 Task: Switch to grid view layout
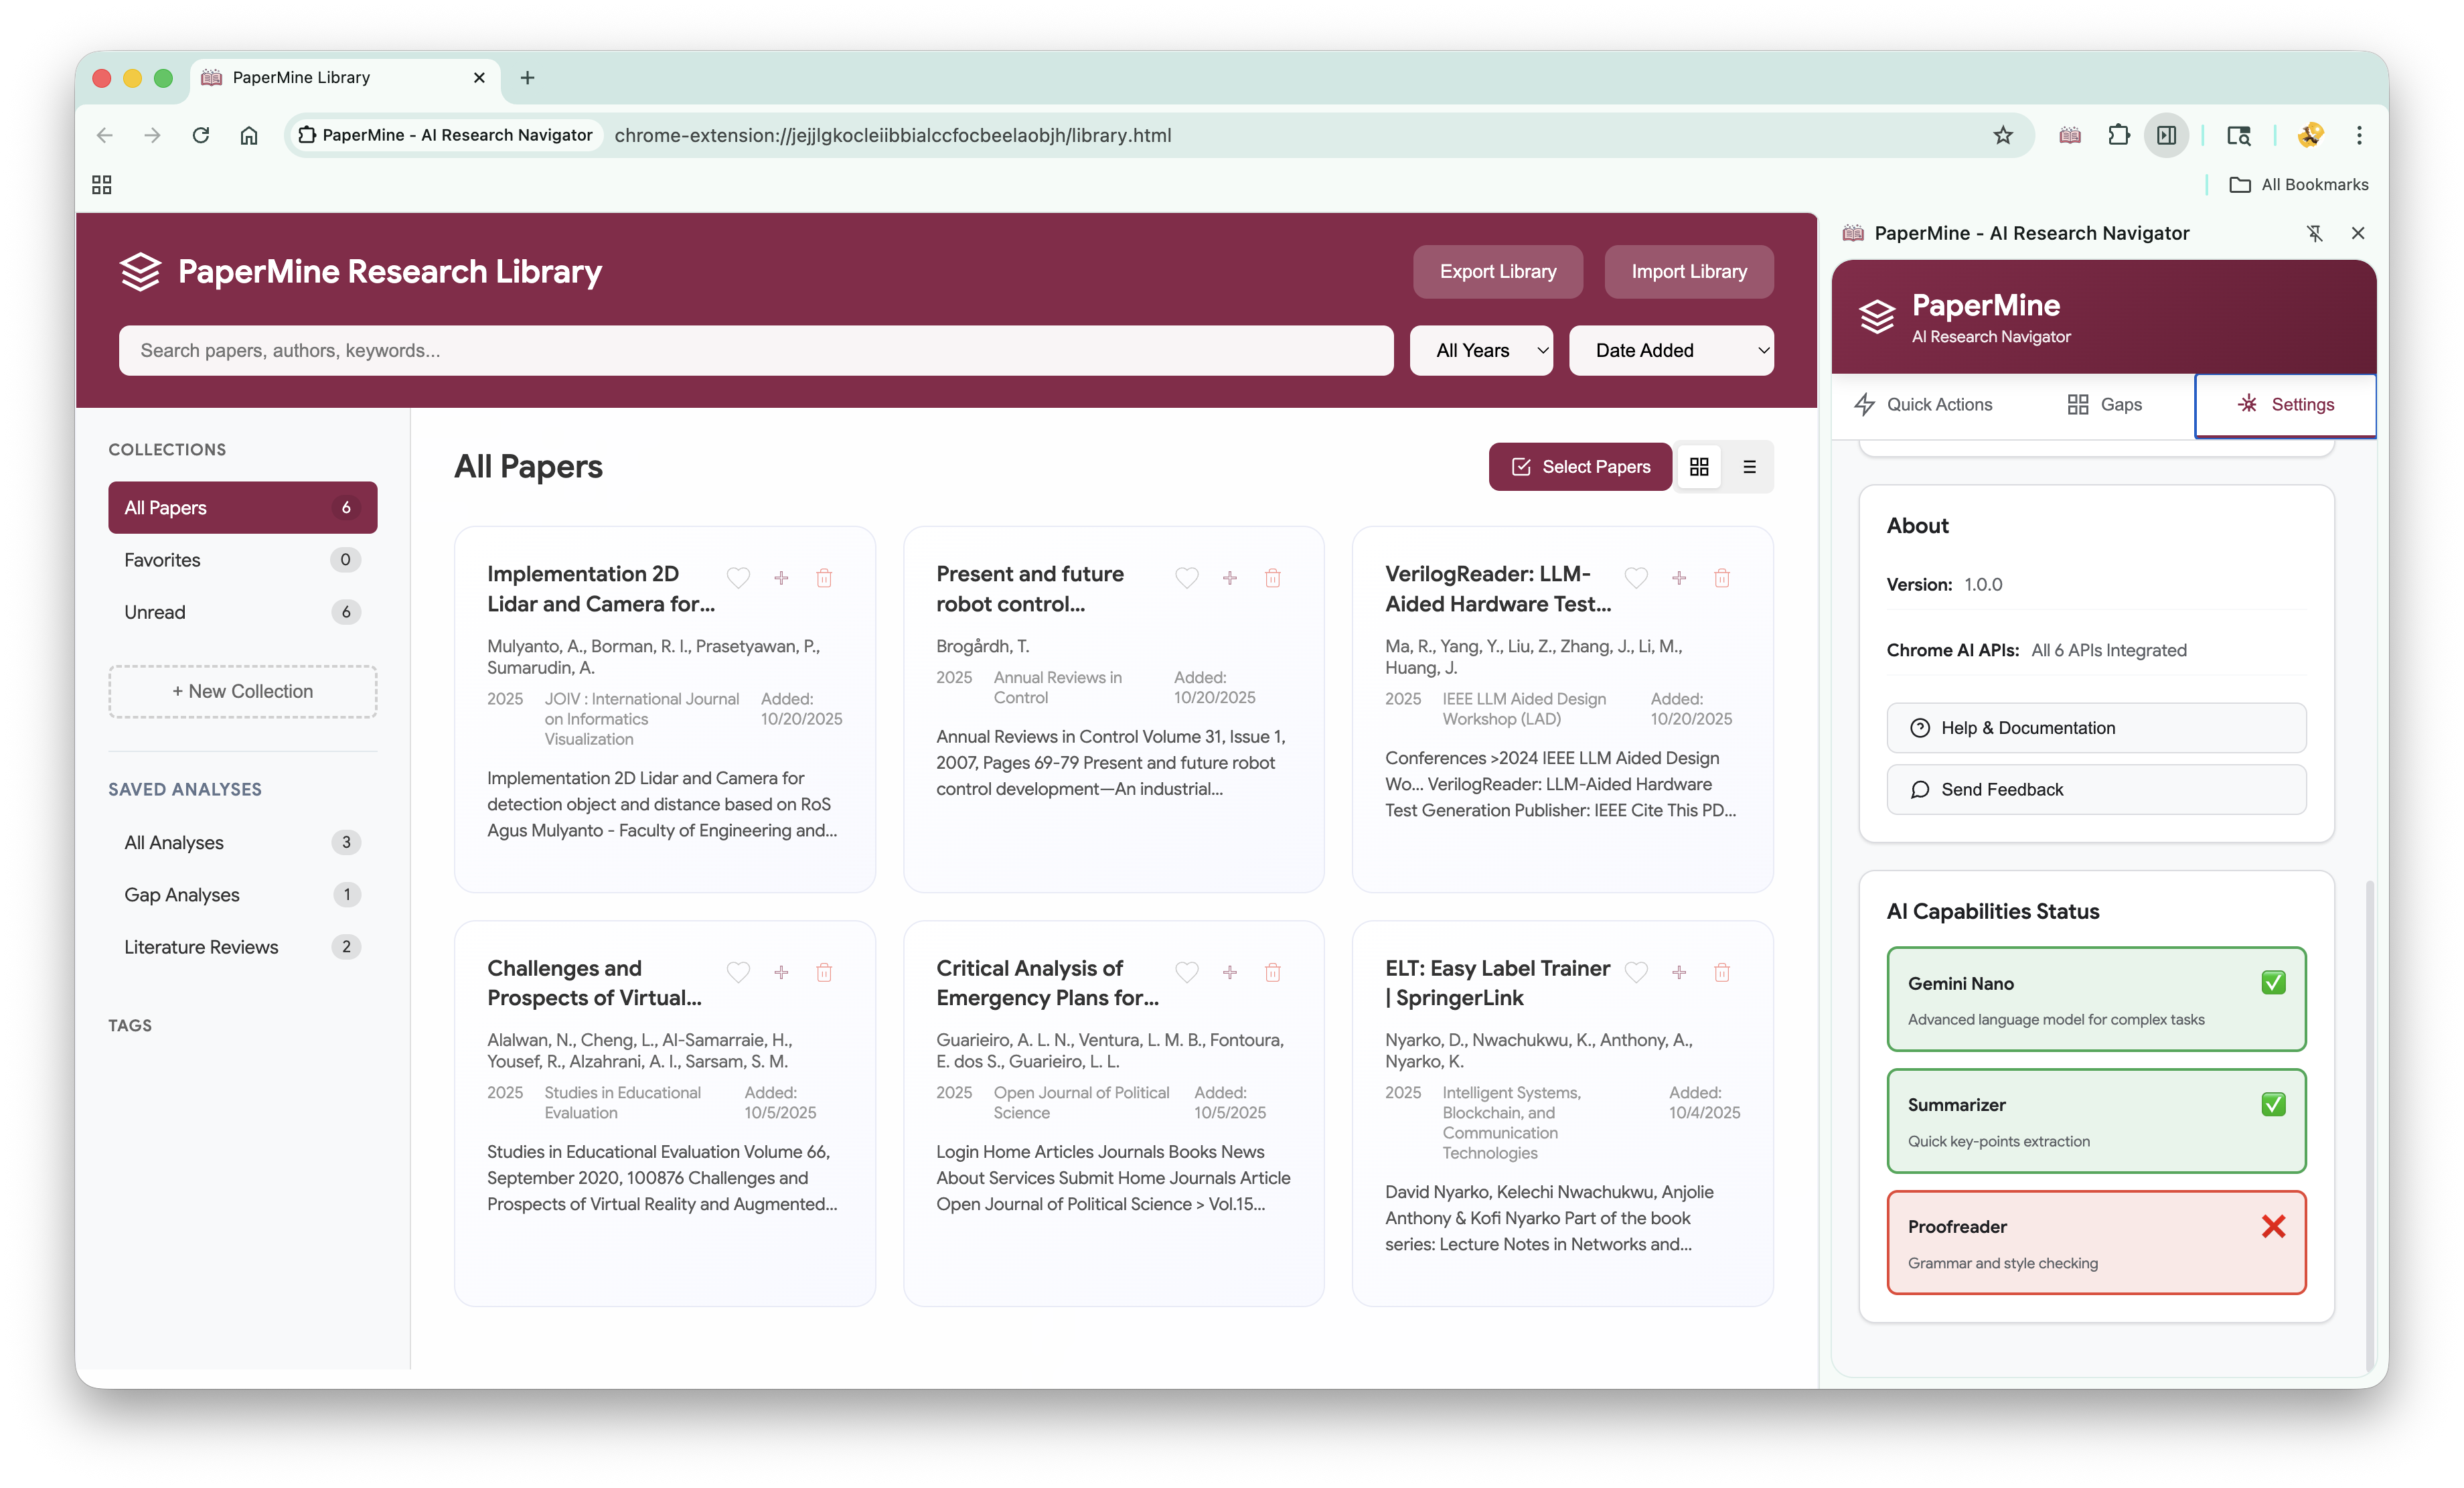click(1699, 467)
